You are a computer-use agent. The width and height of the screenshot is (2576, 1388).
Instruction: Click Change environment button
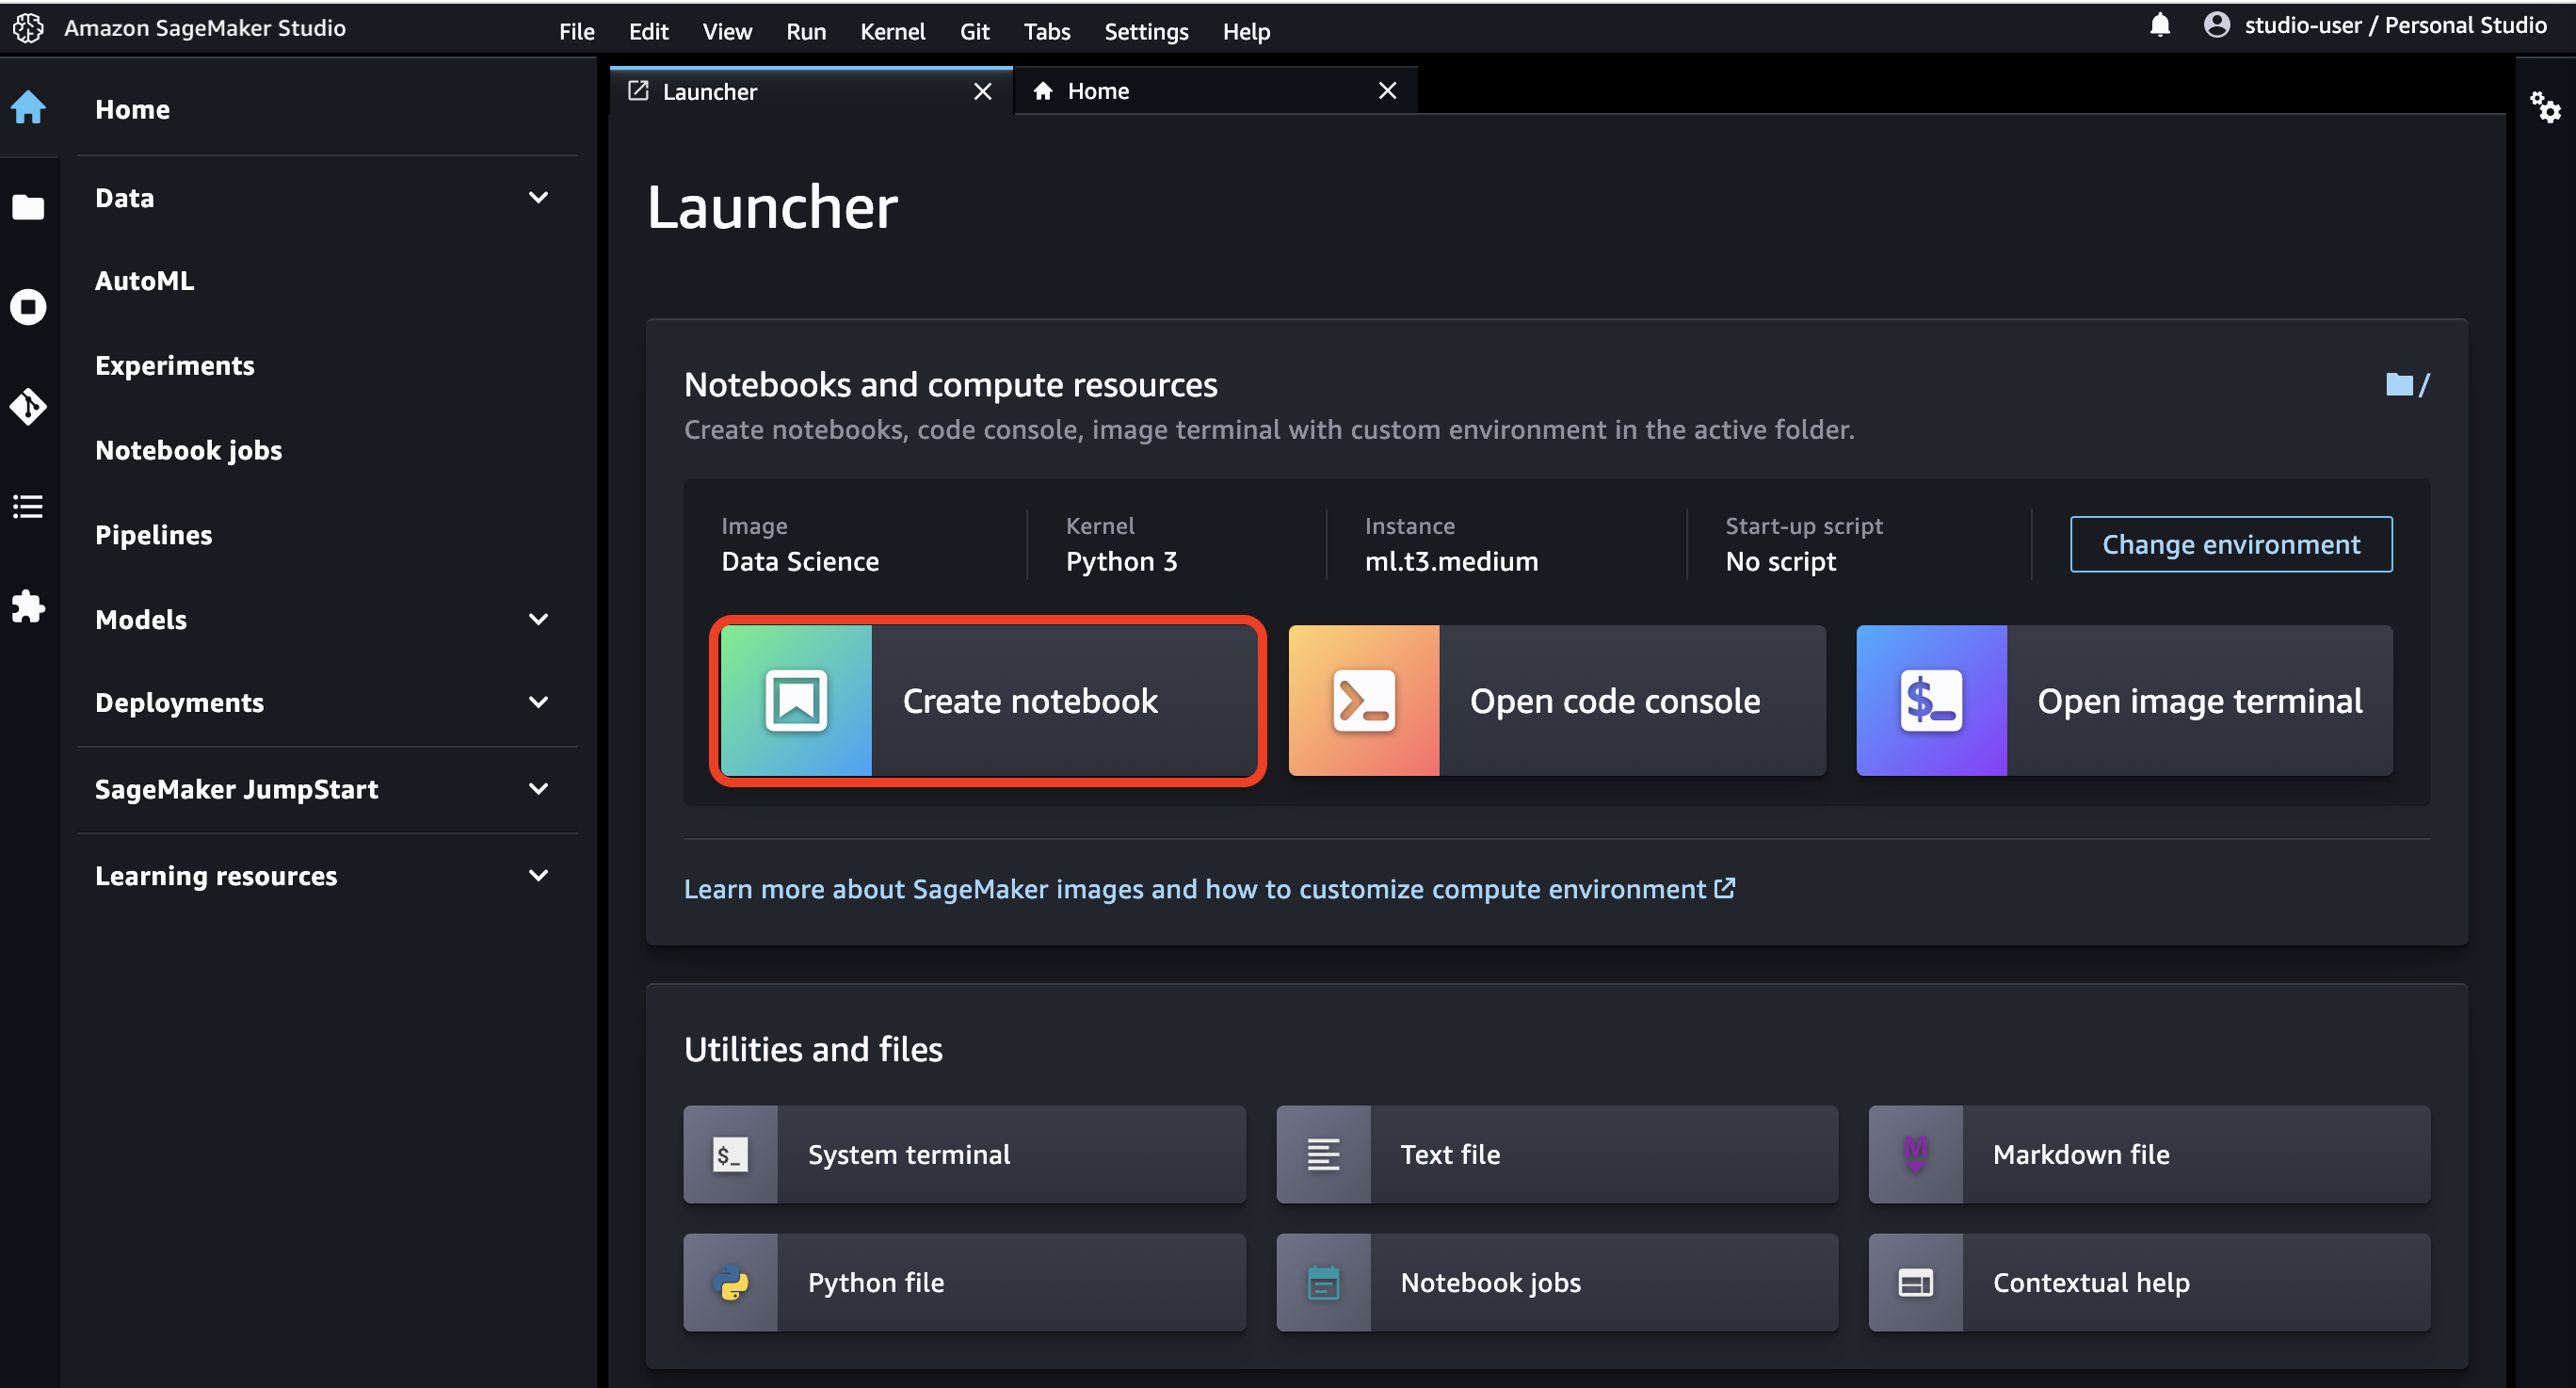2231,544
